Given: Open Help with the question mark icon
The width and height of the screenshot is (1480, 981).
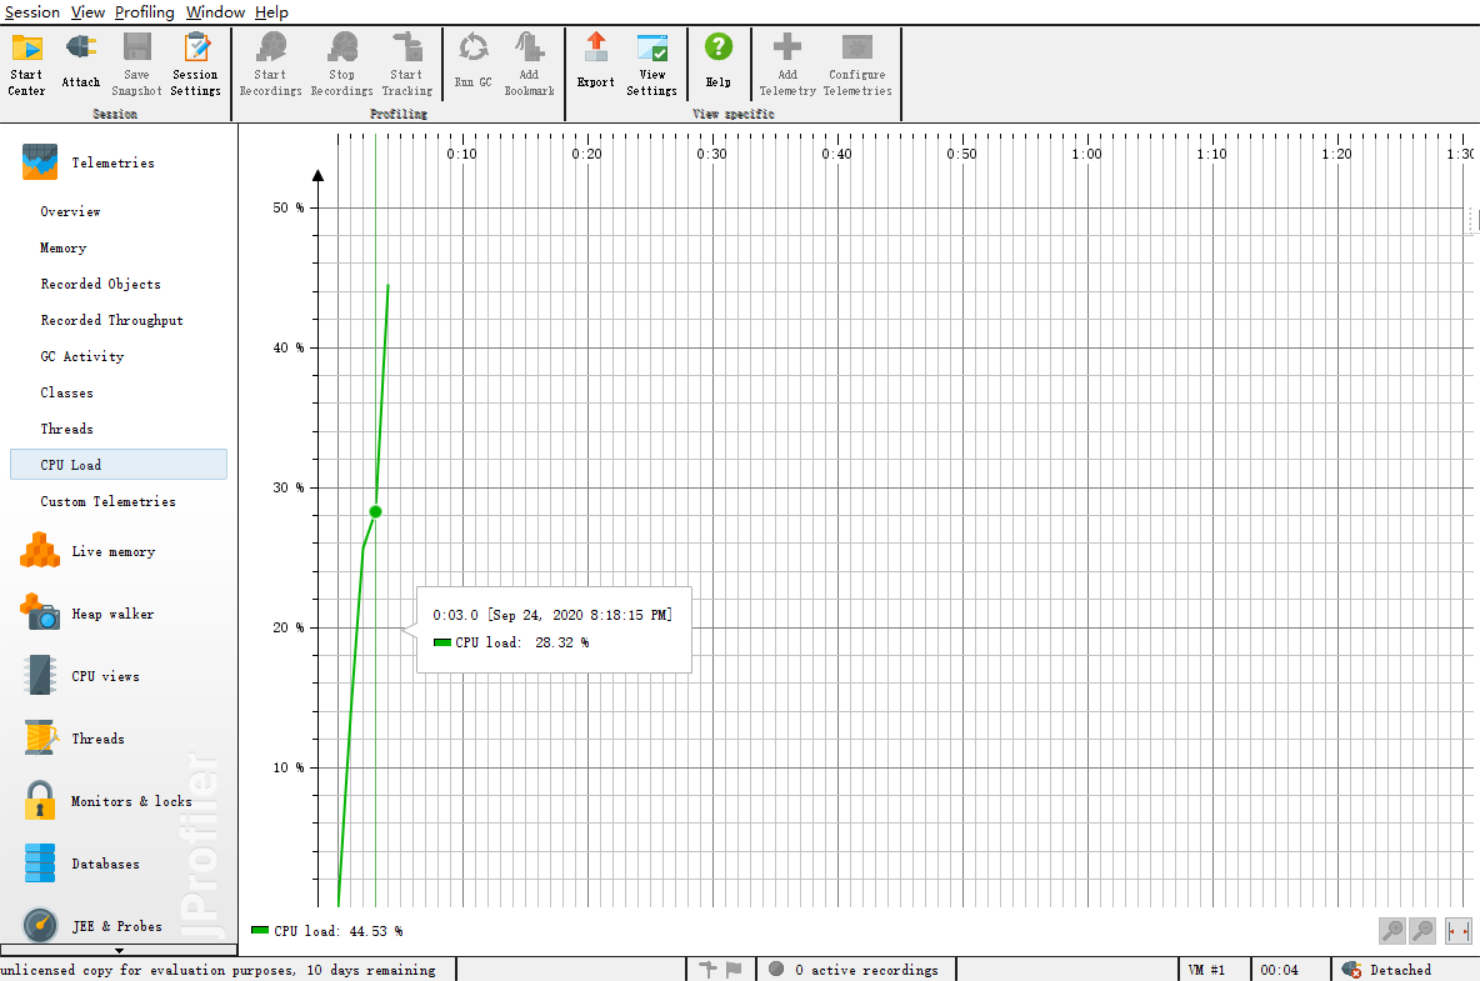Looking at the screenshot, I should coord(718,47).
